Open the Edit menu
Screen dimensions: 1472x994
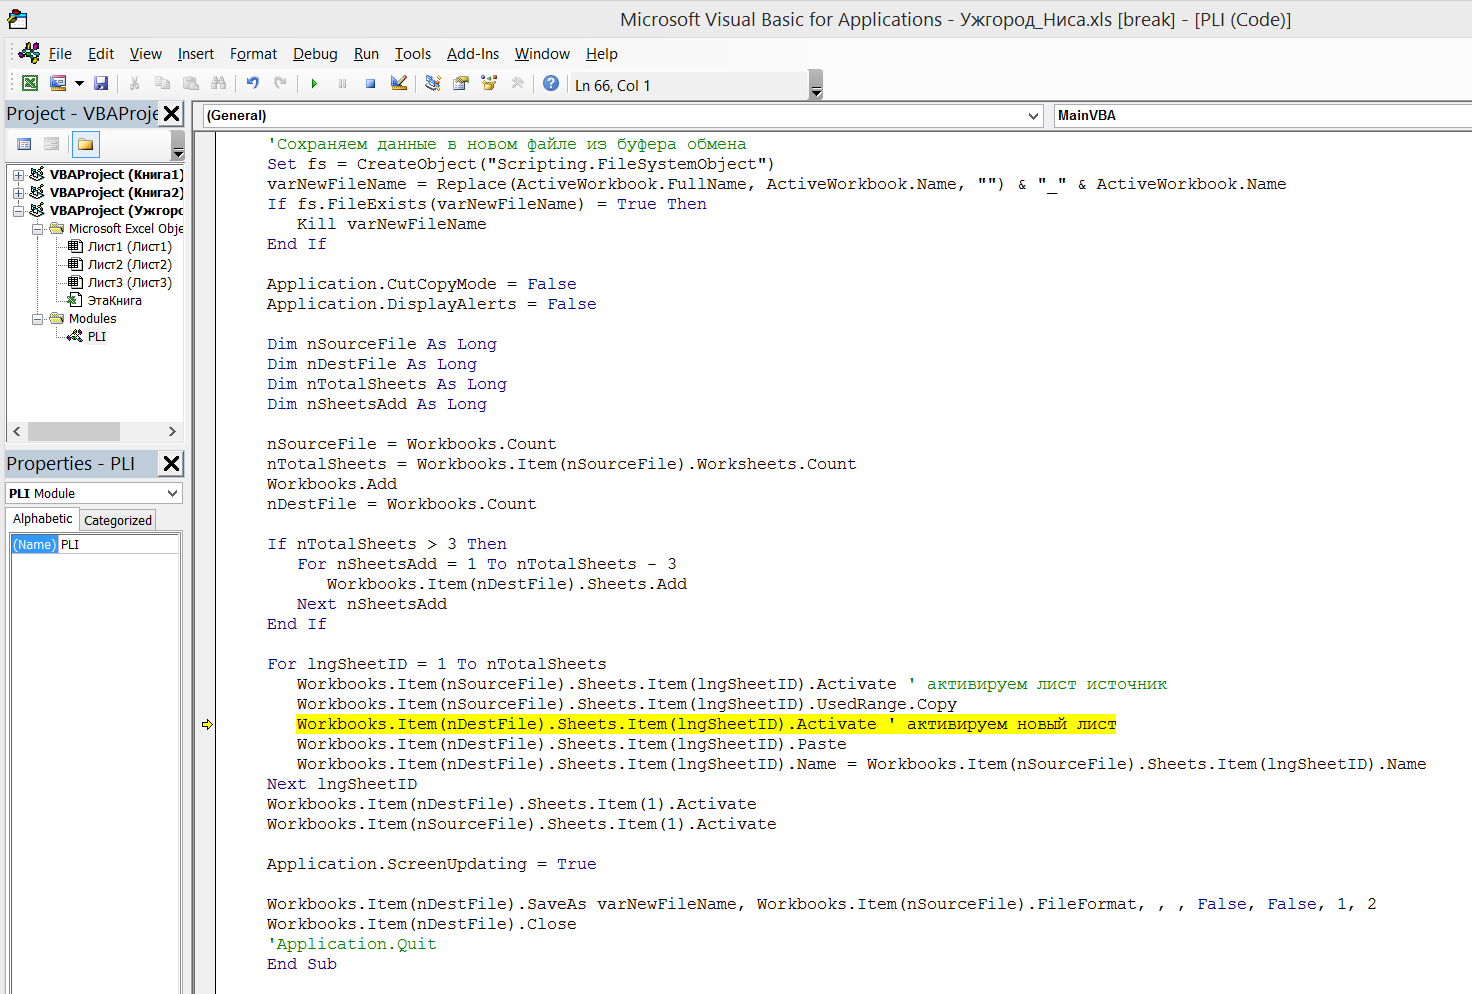point(101,54)
